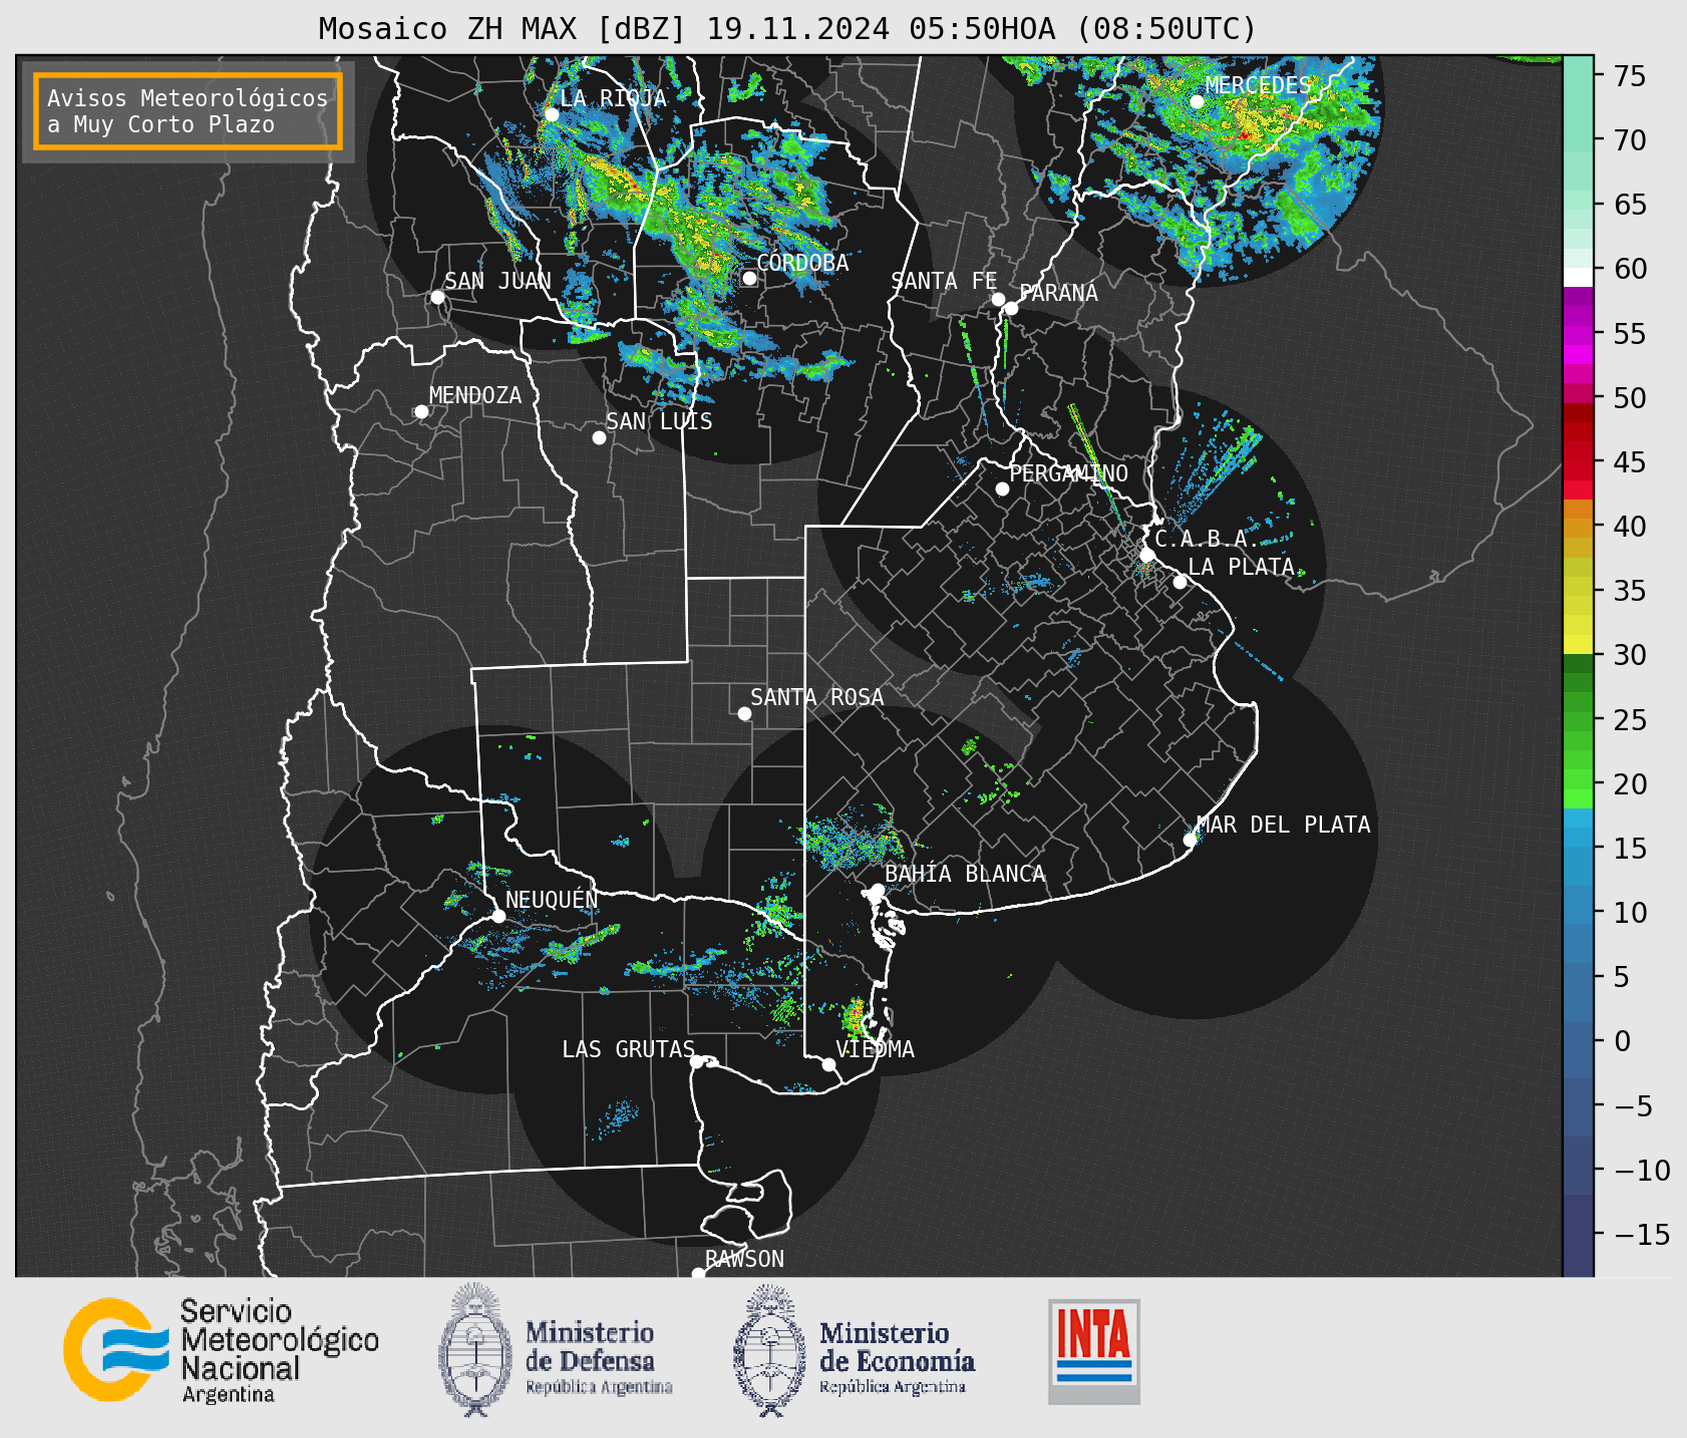Screen dimensions: 1687x1438
Task: Click the magenta 55 dBZ band on colorbar
Action: pos(1578,333)
